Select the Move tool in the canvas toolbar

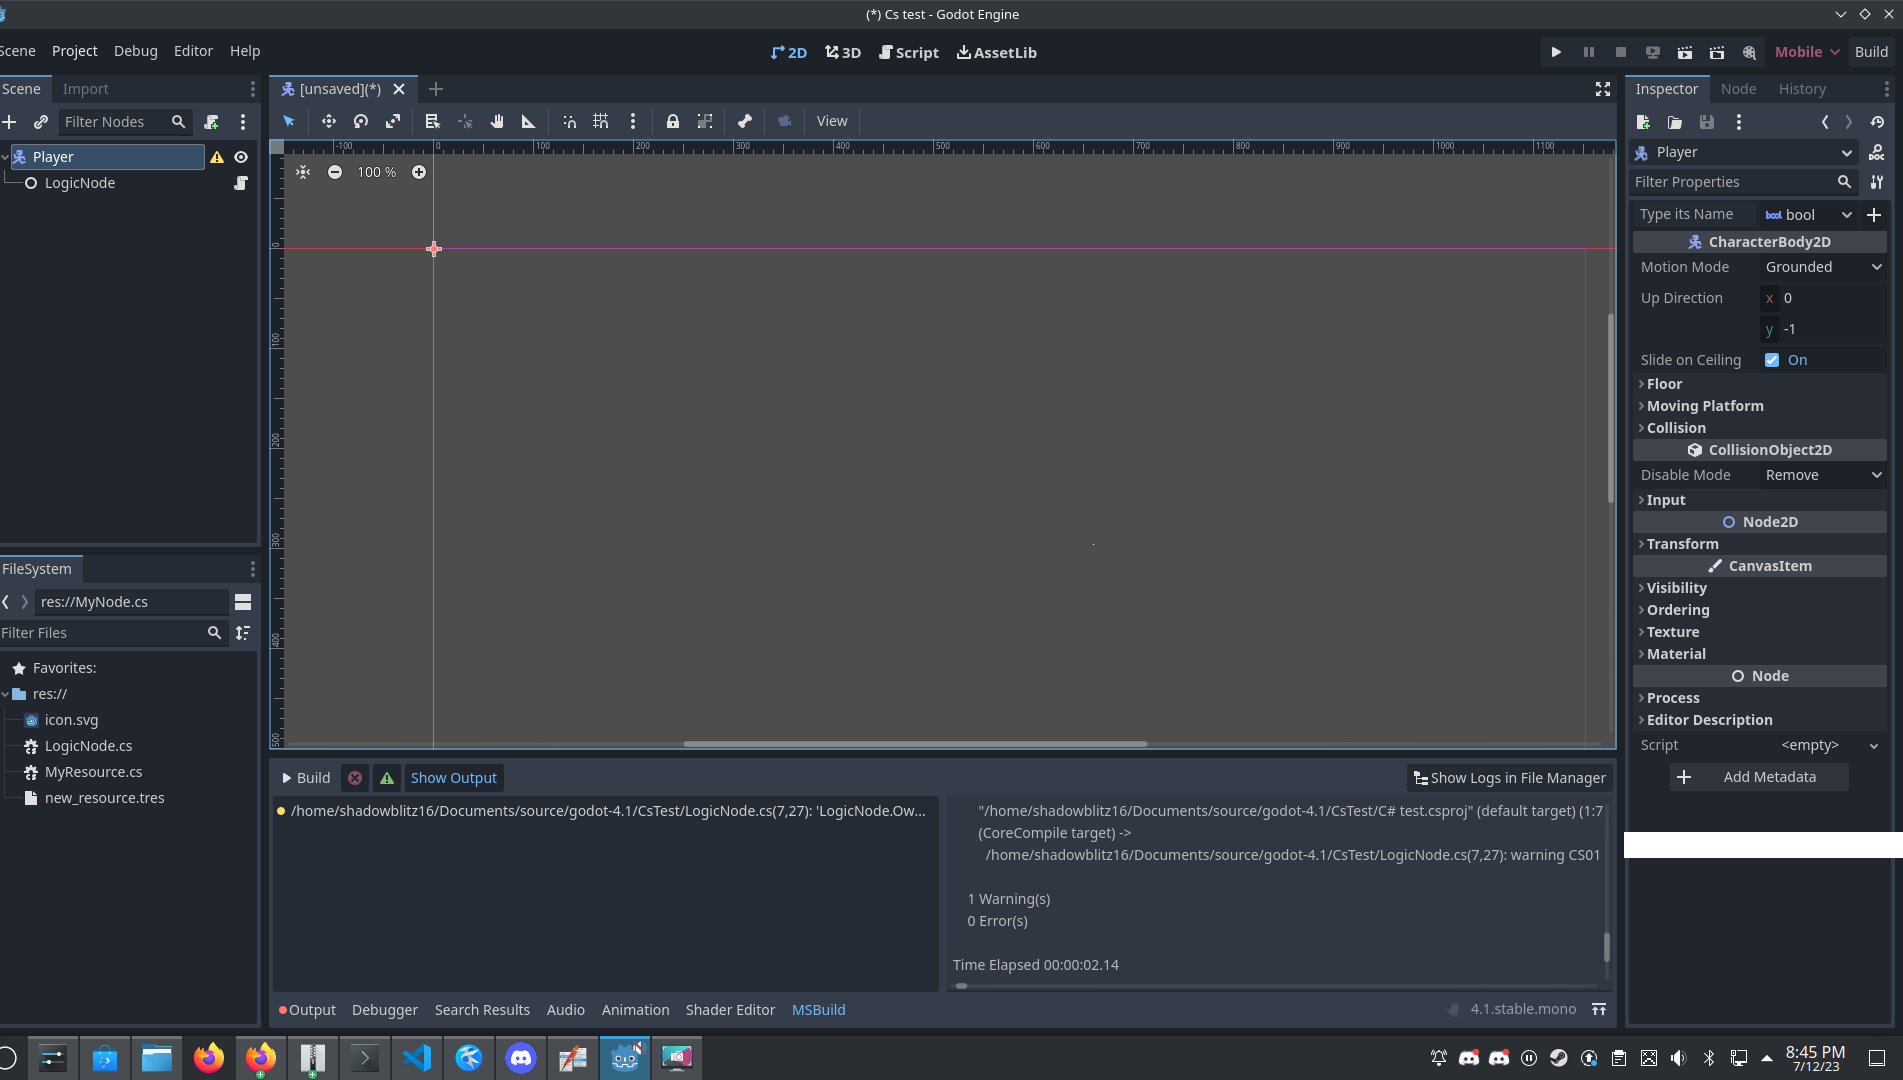point(329,121)
